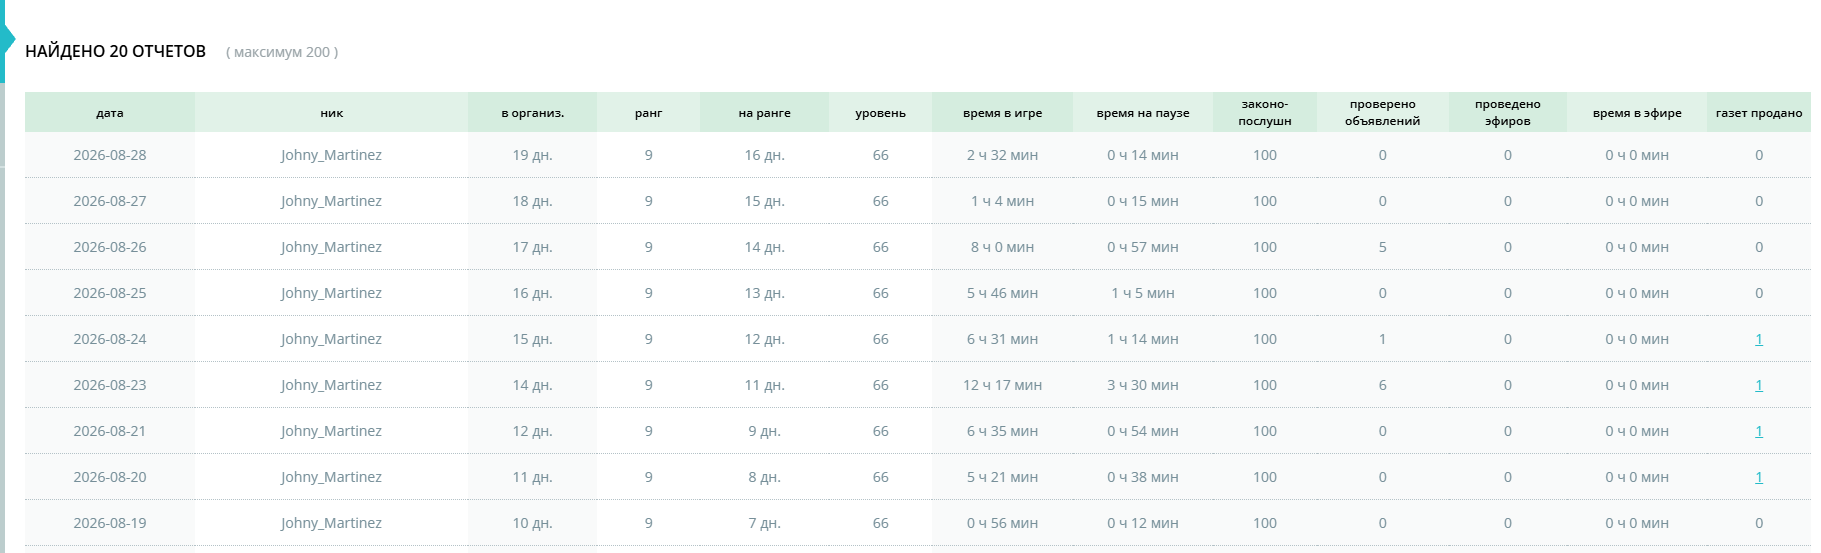Click the 'газет продано' column header

point(1759,113)
